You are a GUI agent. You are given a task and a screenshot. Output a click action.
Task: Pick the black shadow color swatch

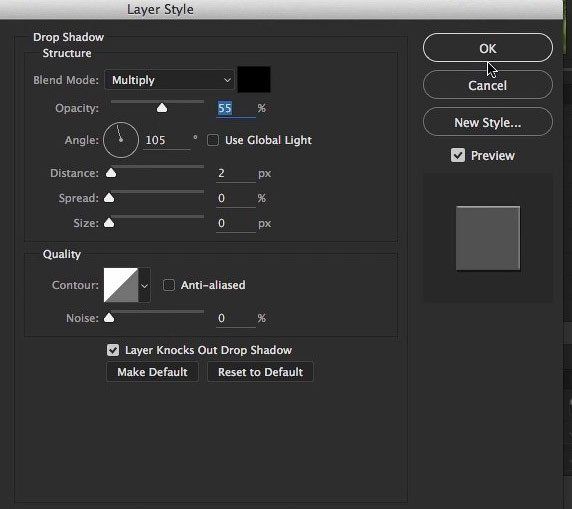pyautogui.click(x=254, y=79)
